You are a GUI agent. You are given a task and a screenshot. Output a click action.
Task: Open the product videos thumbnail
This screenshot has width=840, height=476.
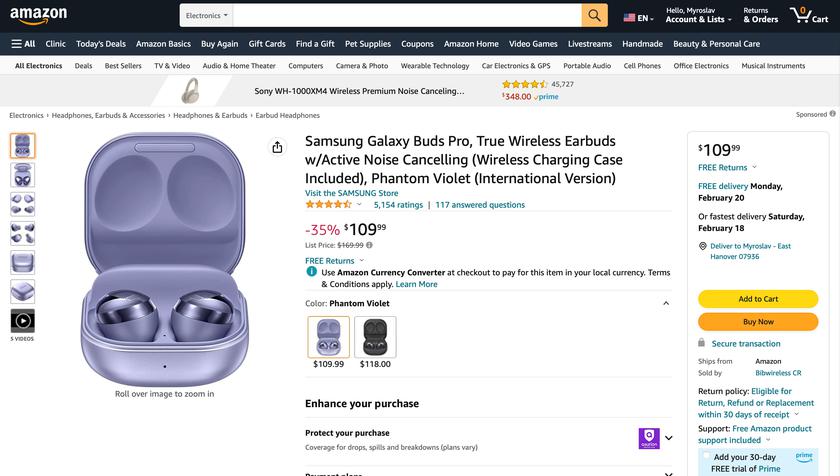[22, 321]
